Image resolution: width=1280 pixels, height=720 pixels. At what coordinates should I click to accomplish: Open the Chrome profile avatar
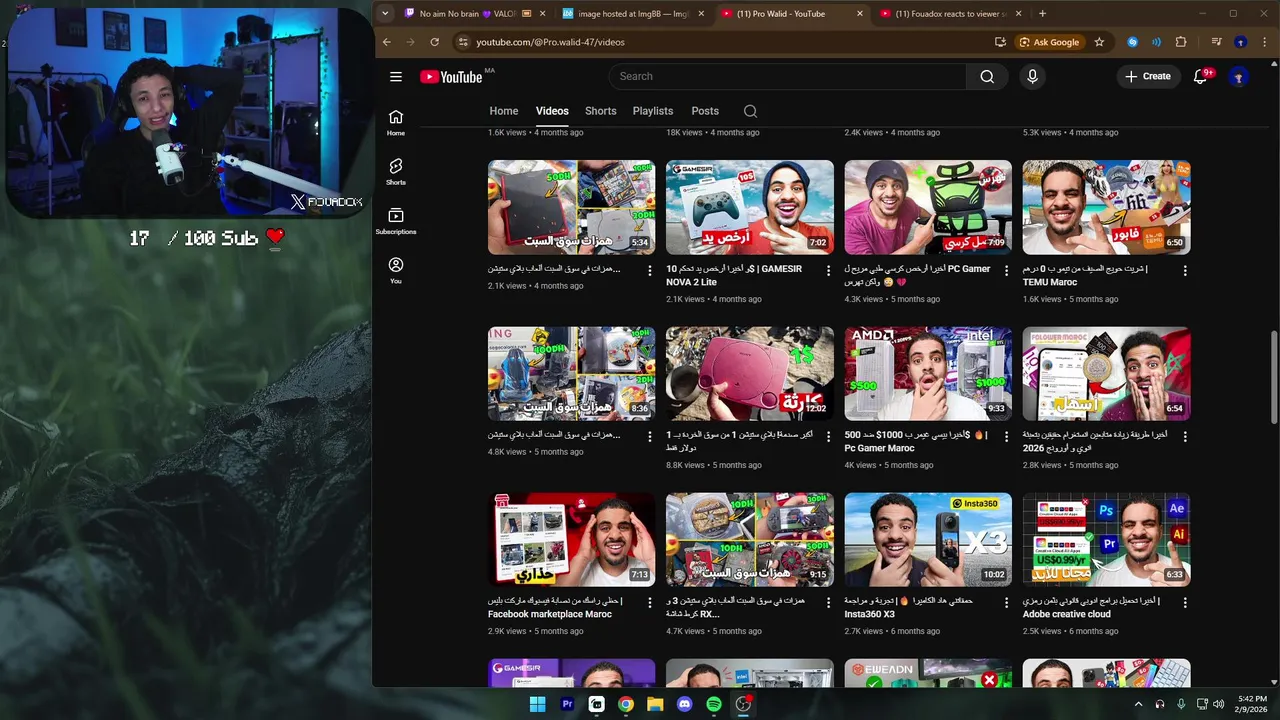tap(1240, 42)
